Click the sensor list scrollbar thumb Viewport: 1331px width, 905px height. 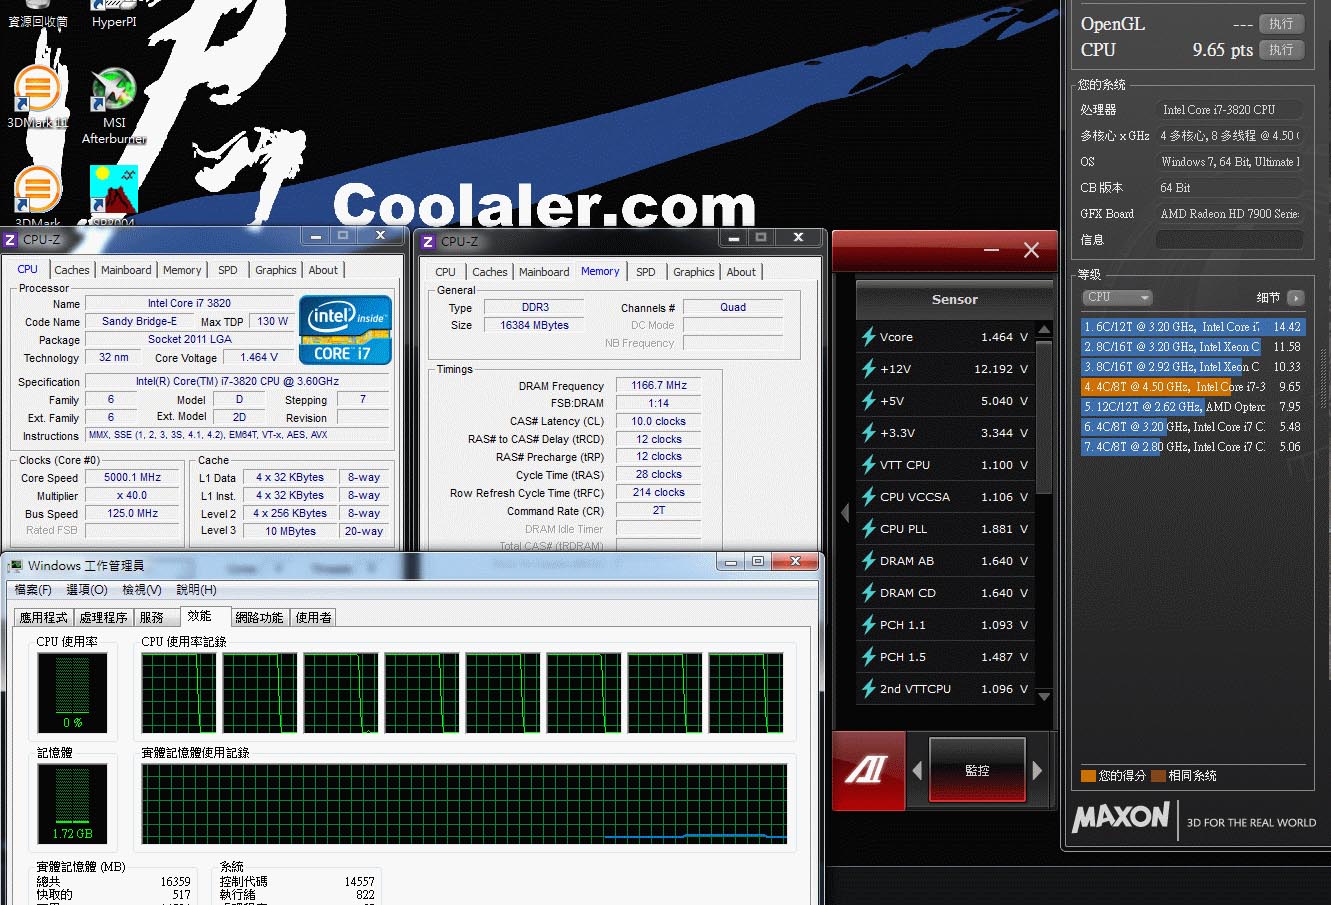pos(1044,415)
